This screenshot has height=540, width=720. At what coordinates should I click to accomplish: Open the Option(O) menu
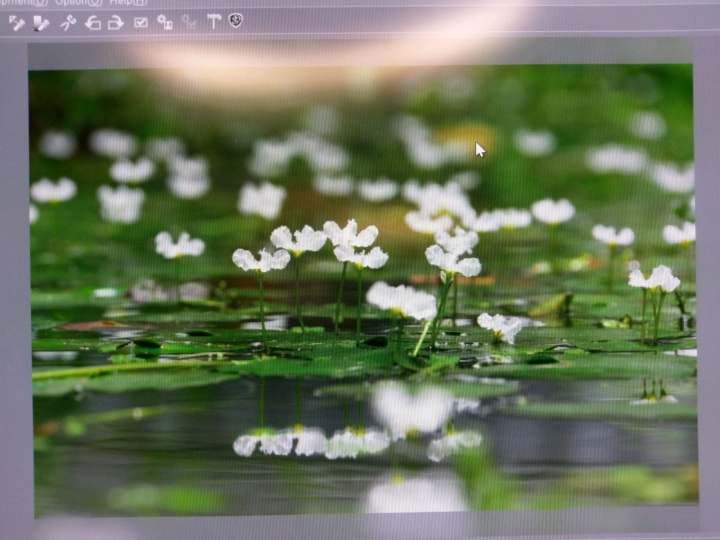coord(79,2)
